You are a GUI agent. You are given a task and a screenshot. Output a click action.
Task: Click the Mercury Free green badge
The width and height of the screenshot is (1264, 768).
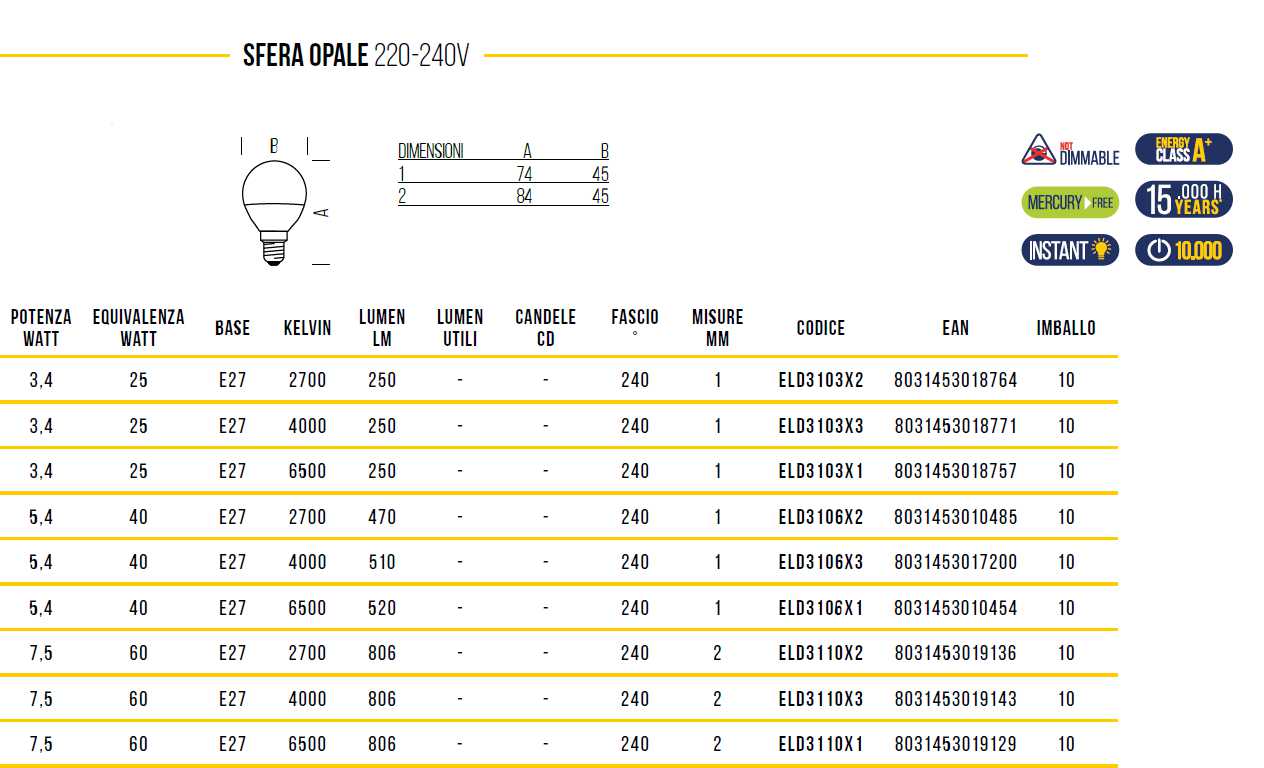tap(1069, 202)
